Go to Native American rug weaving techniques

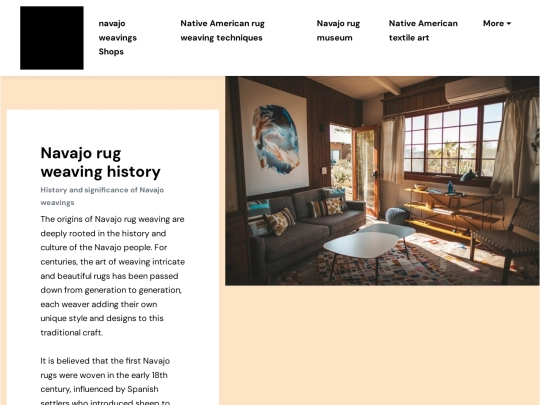click(x=222, y=30)
